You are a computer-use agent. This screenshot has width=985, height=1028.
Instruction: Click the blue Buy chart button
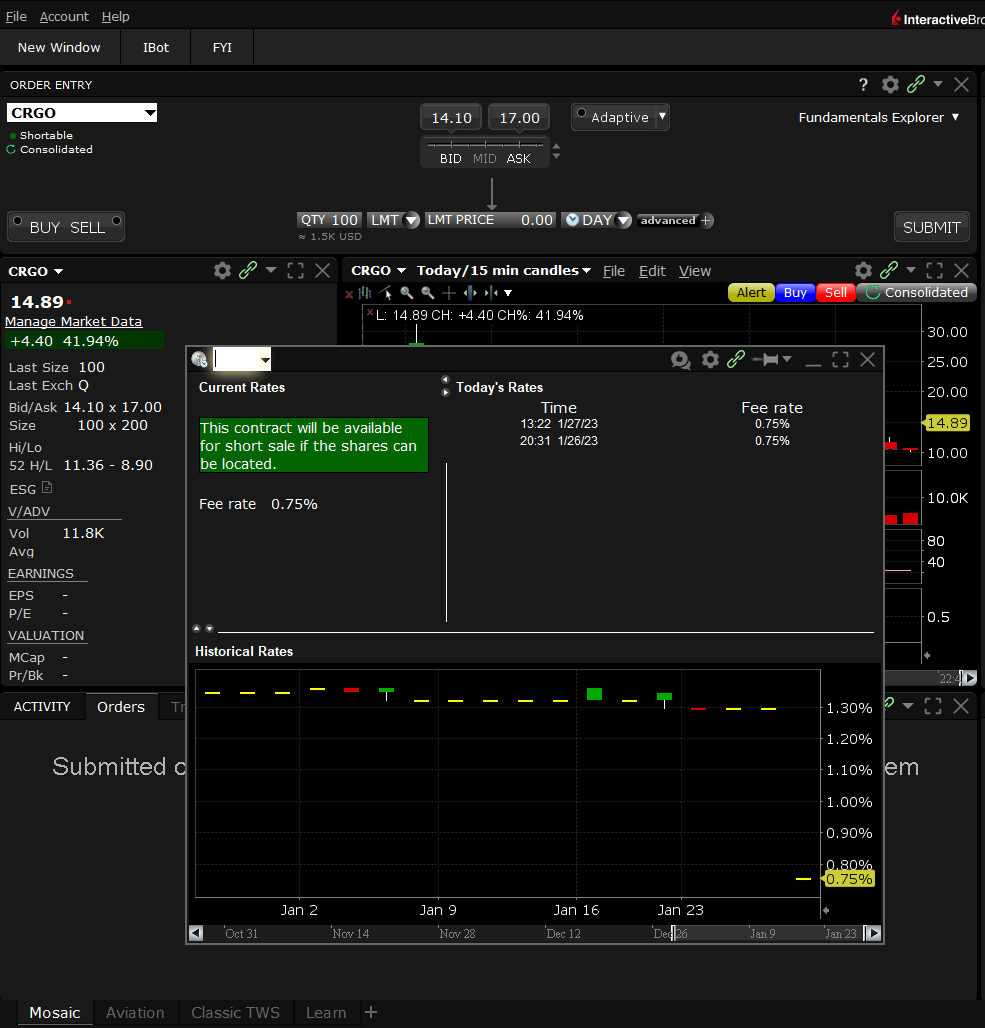click(x=795, y=292)
